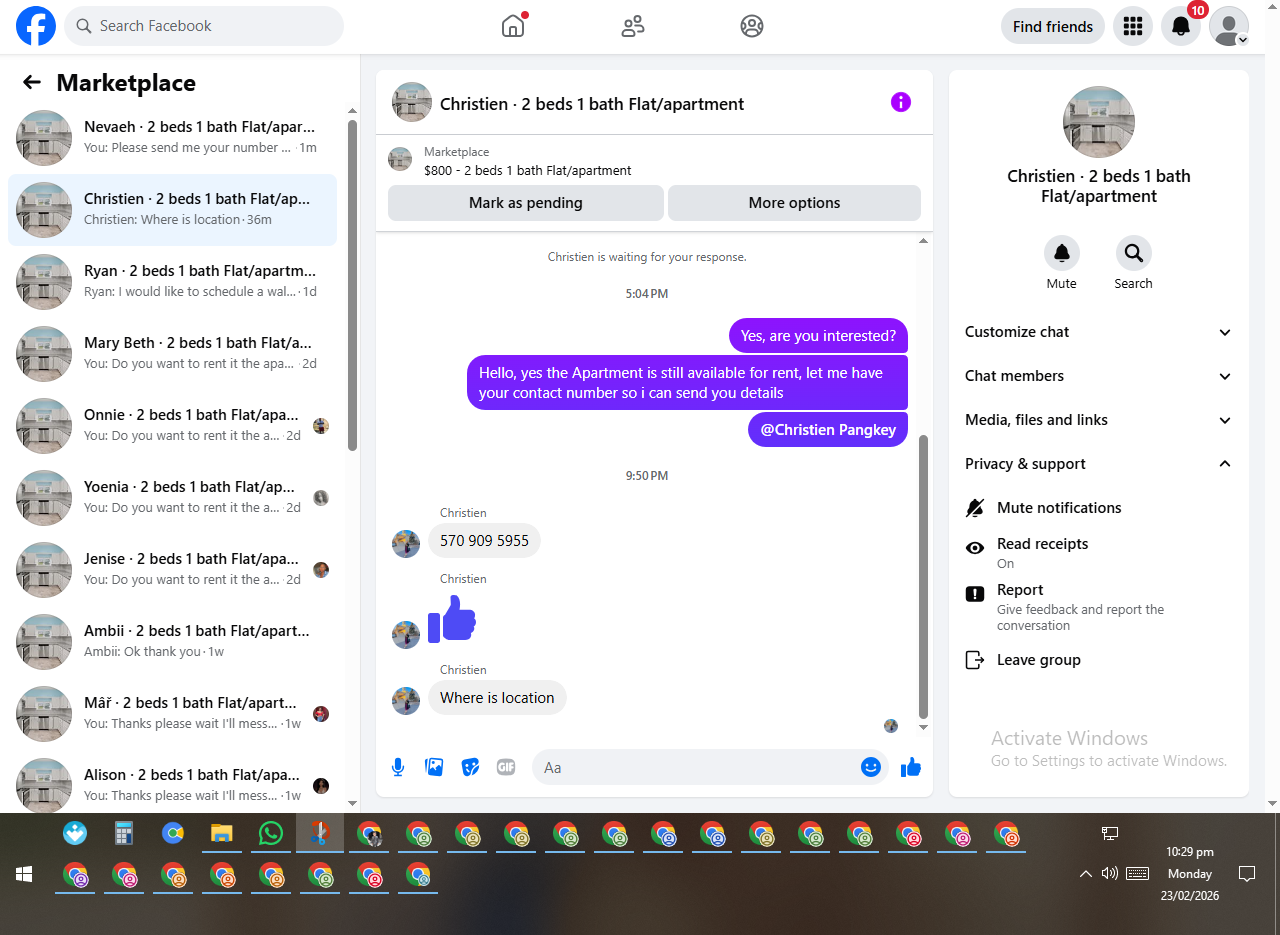Click Christien's avatar beside phone number
The height and width of the screenshot is (935, 1280).
pos(406,544)
